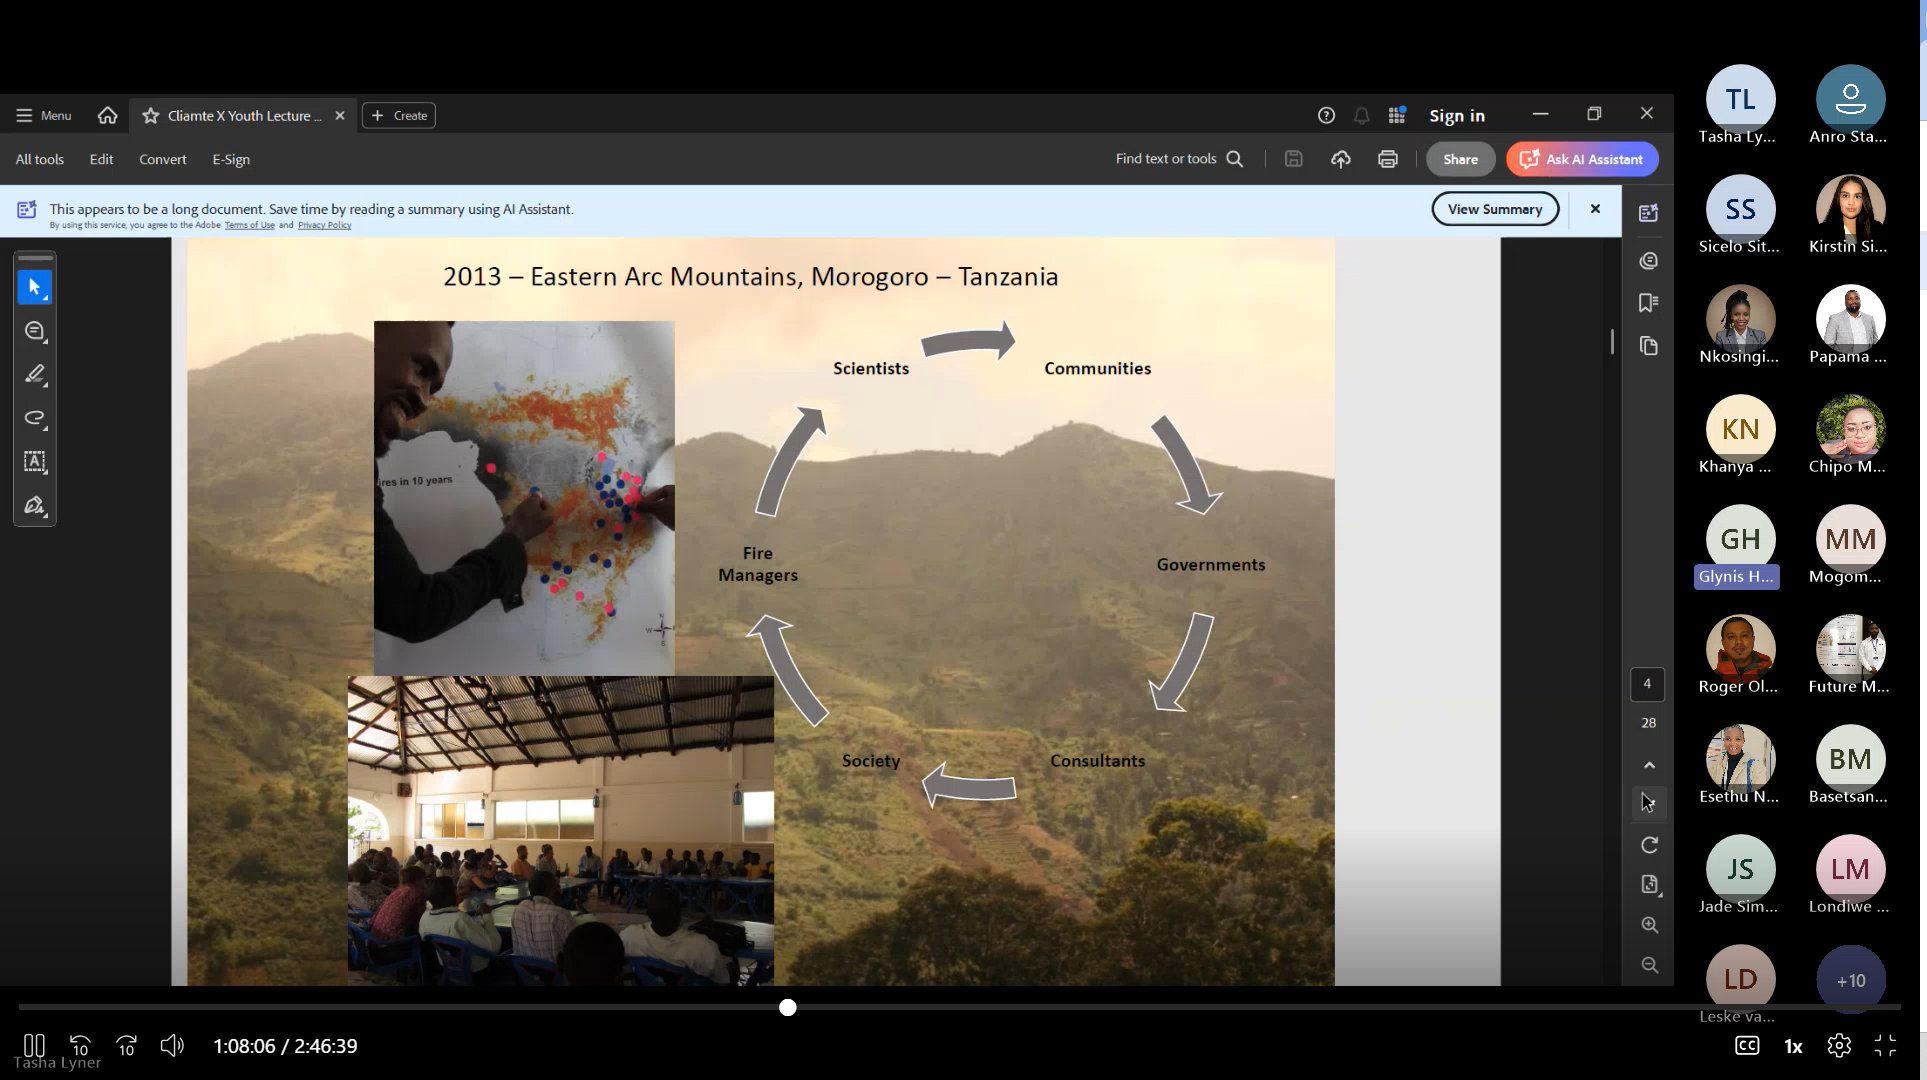The image size is (1927, 1080).
Task: Expand the +10 more participants
Action: tap(1850, 981)
